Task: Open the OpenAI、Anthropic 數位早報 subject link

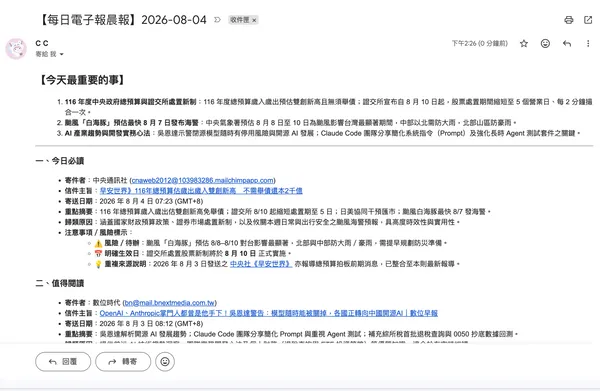Action: coord(269,313)
